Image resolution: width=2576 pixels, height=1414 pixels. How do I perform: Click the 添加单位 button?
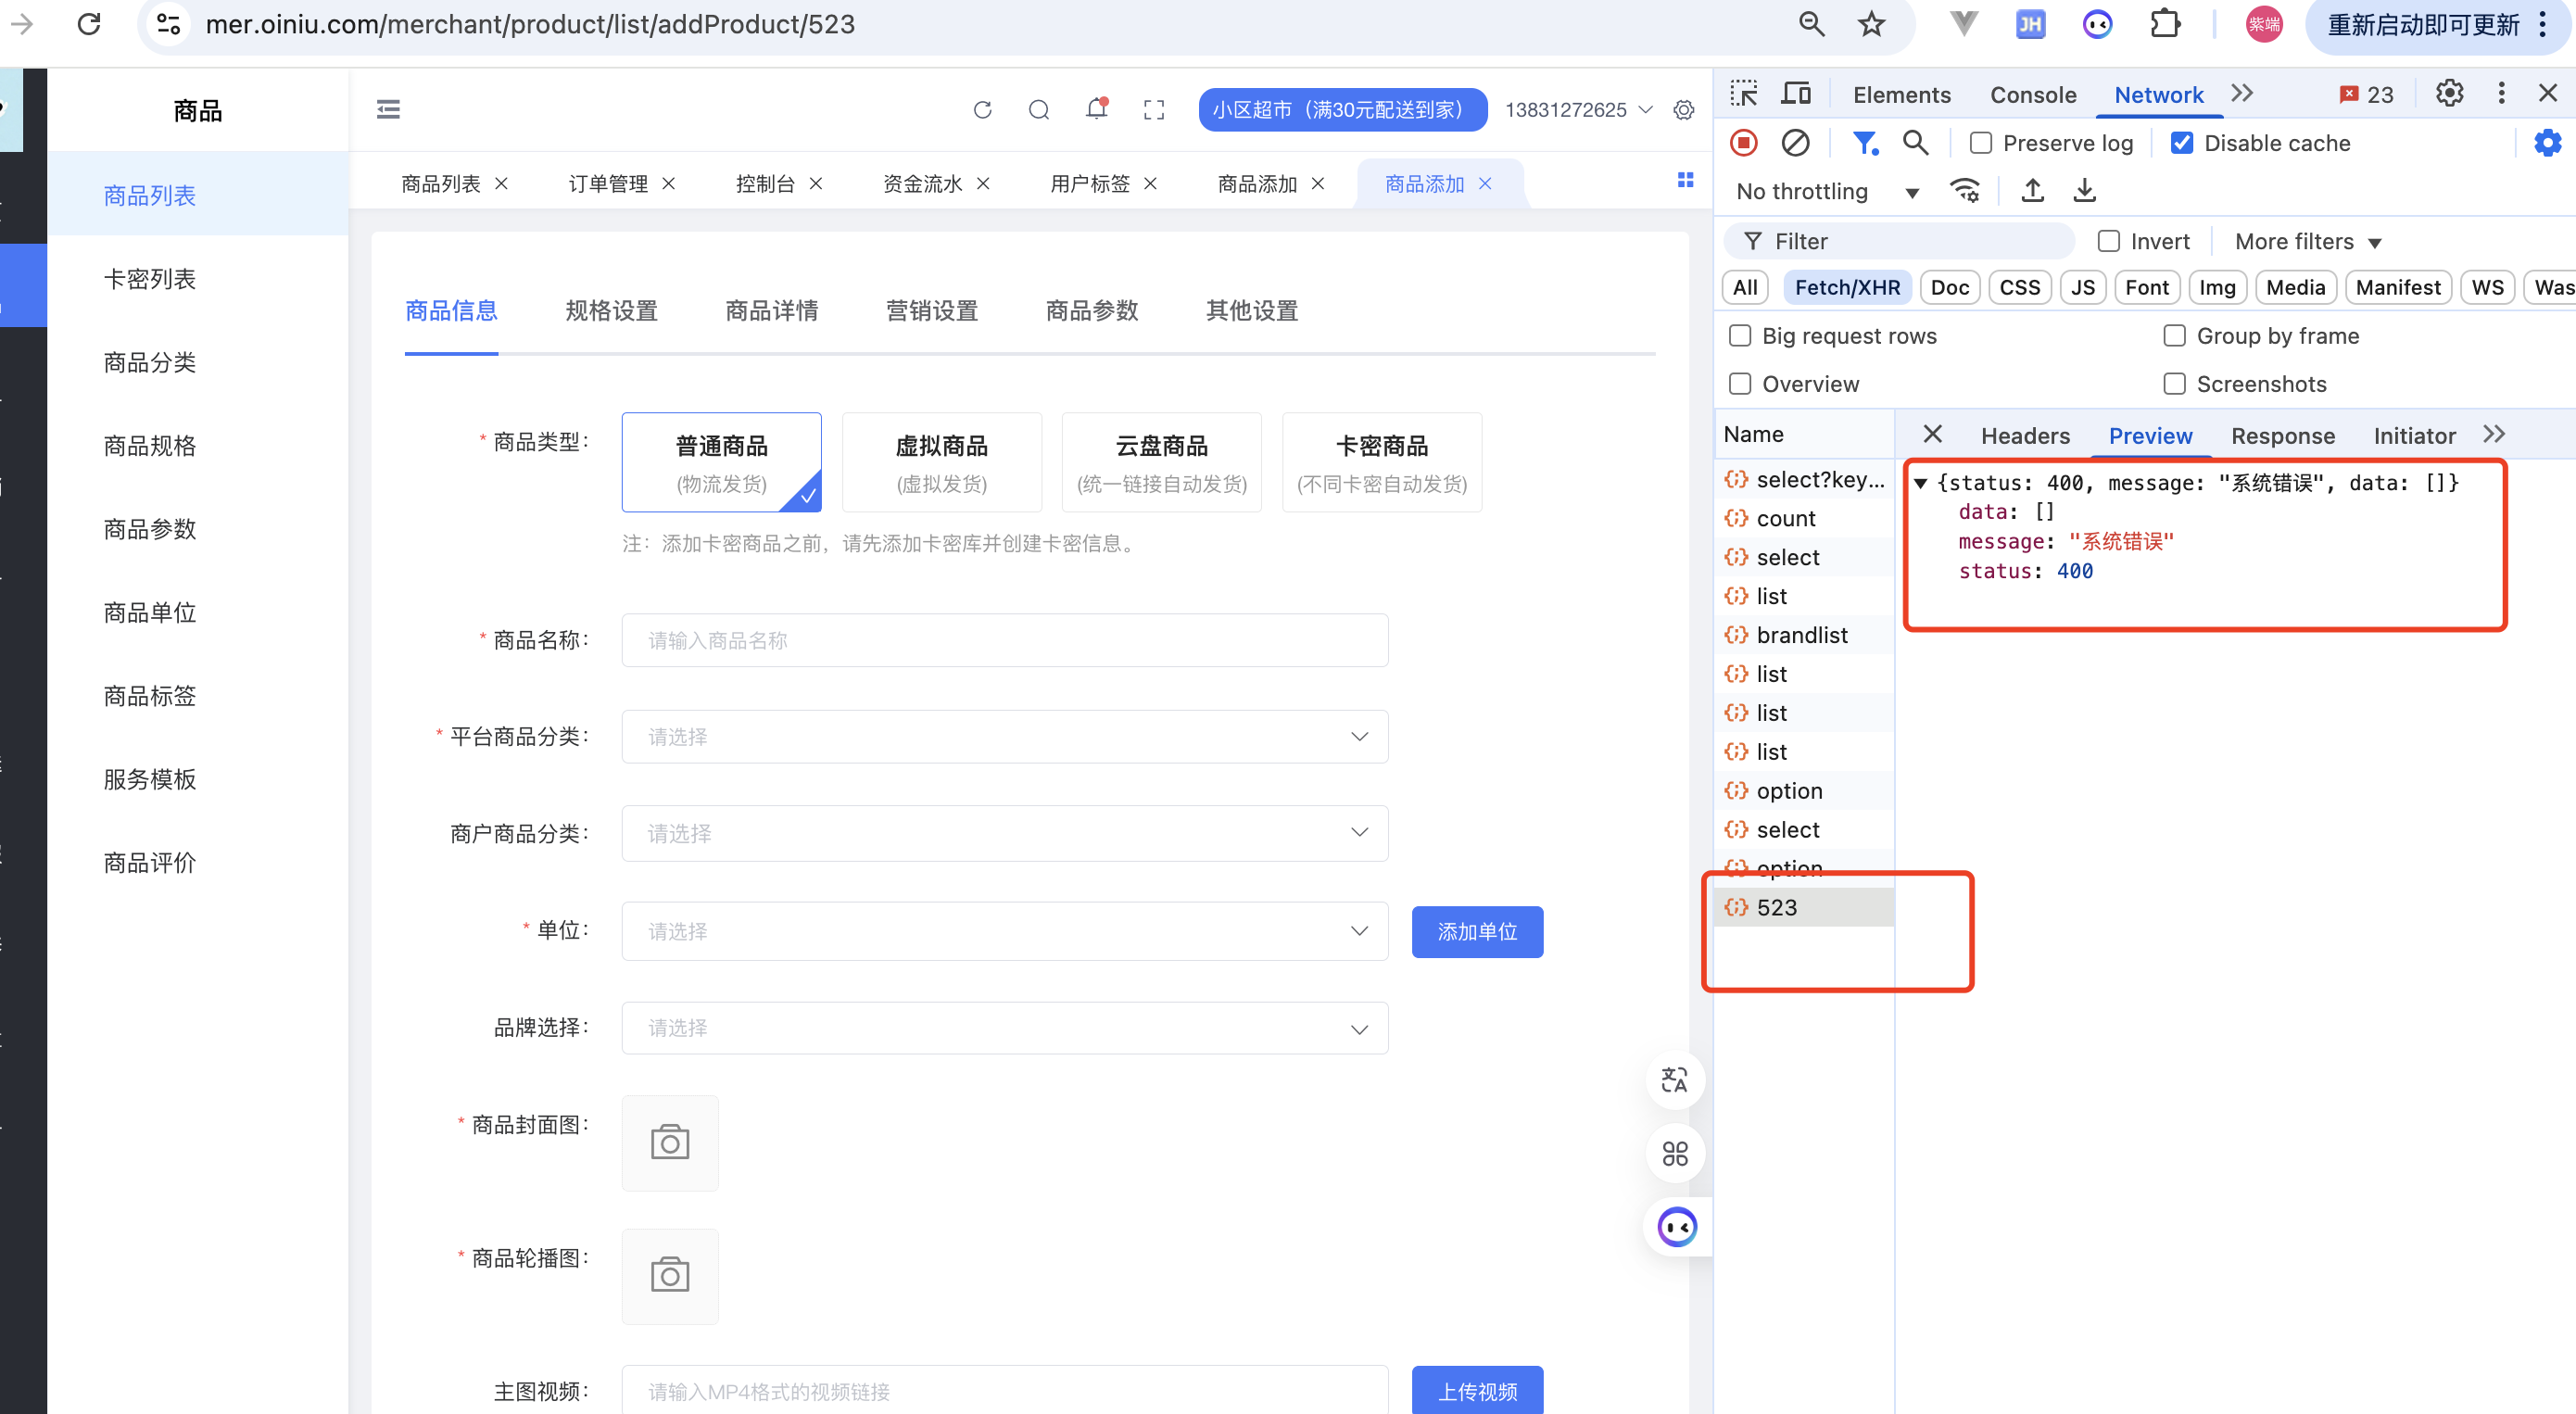pos(1477,931)
